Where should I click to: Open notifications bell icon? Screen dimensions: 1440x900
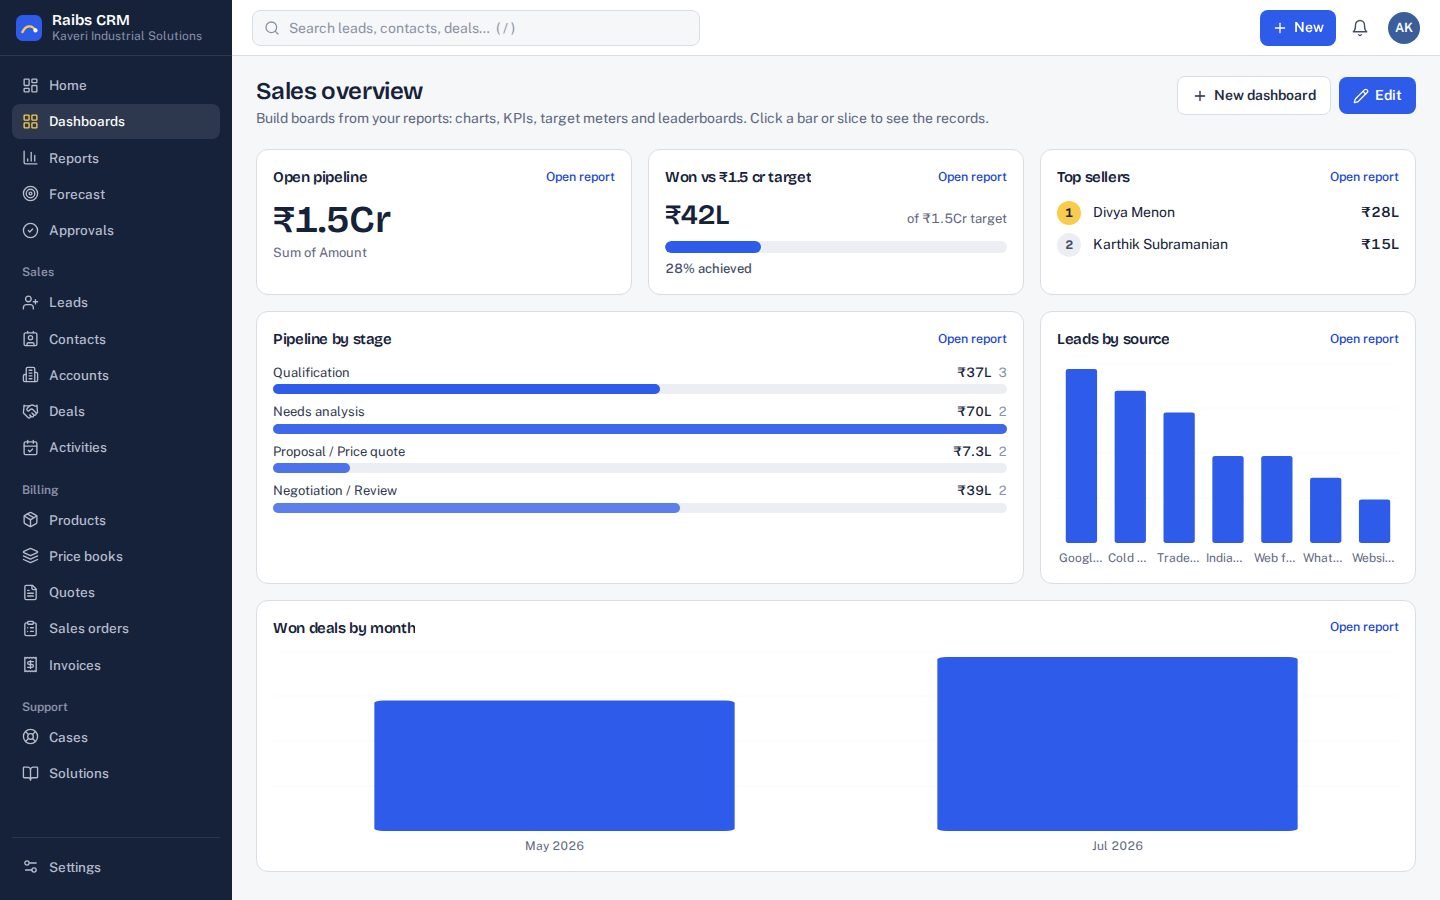[x=1360, y=28]
